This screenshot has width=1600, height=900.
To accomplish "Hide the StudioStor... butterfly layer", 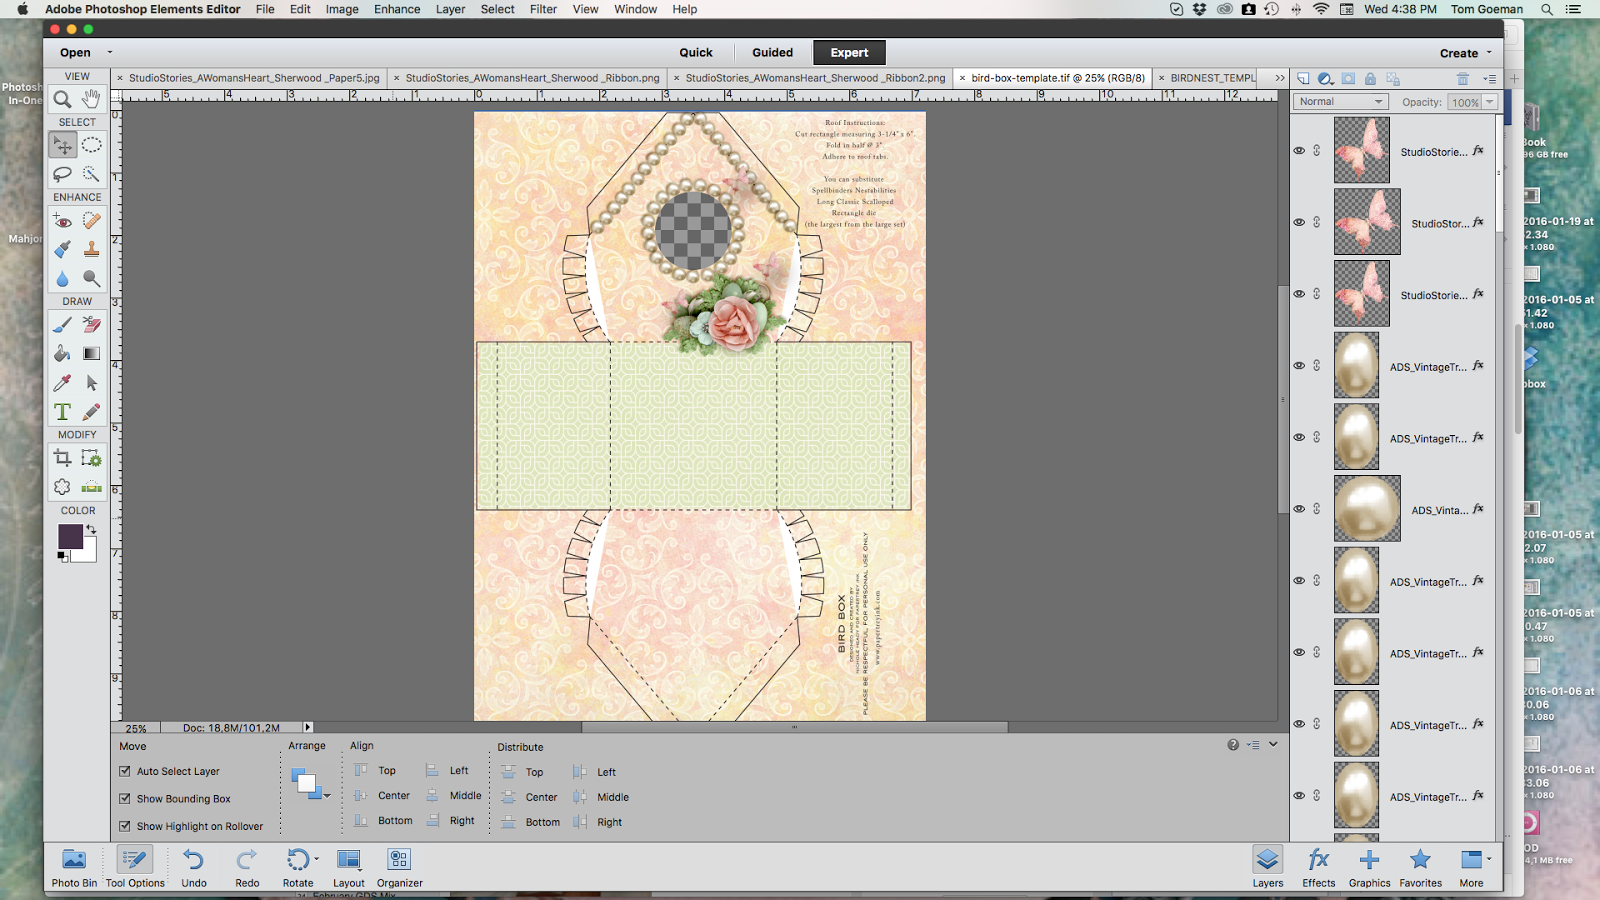I will tap(1299, 222).
